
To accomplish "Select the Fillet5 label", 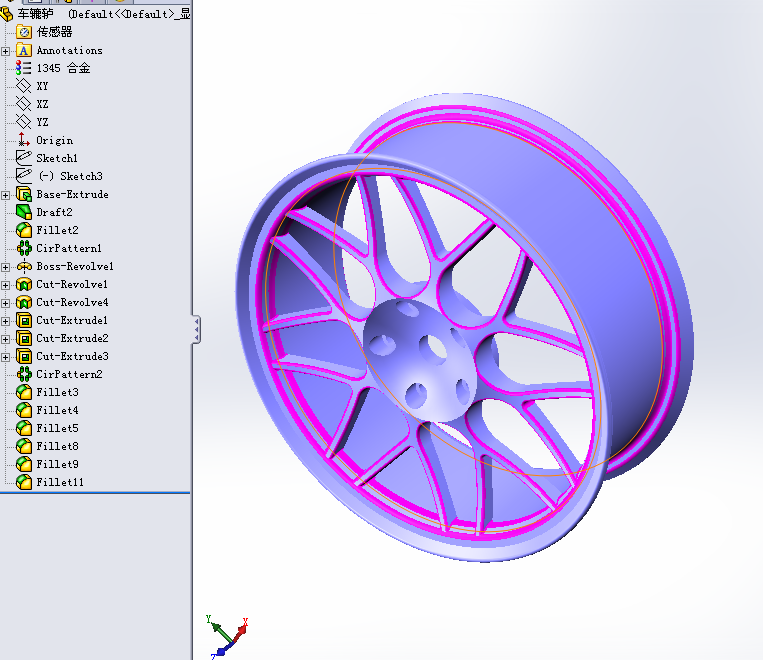I will point(57,428).
